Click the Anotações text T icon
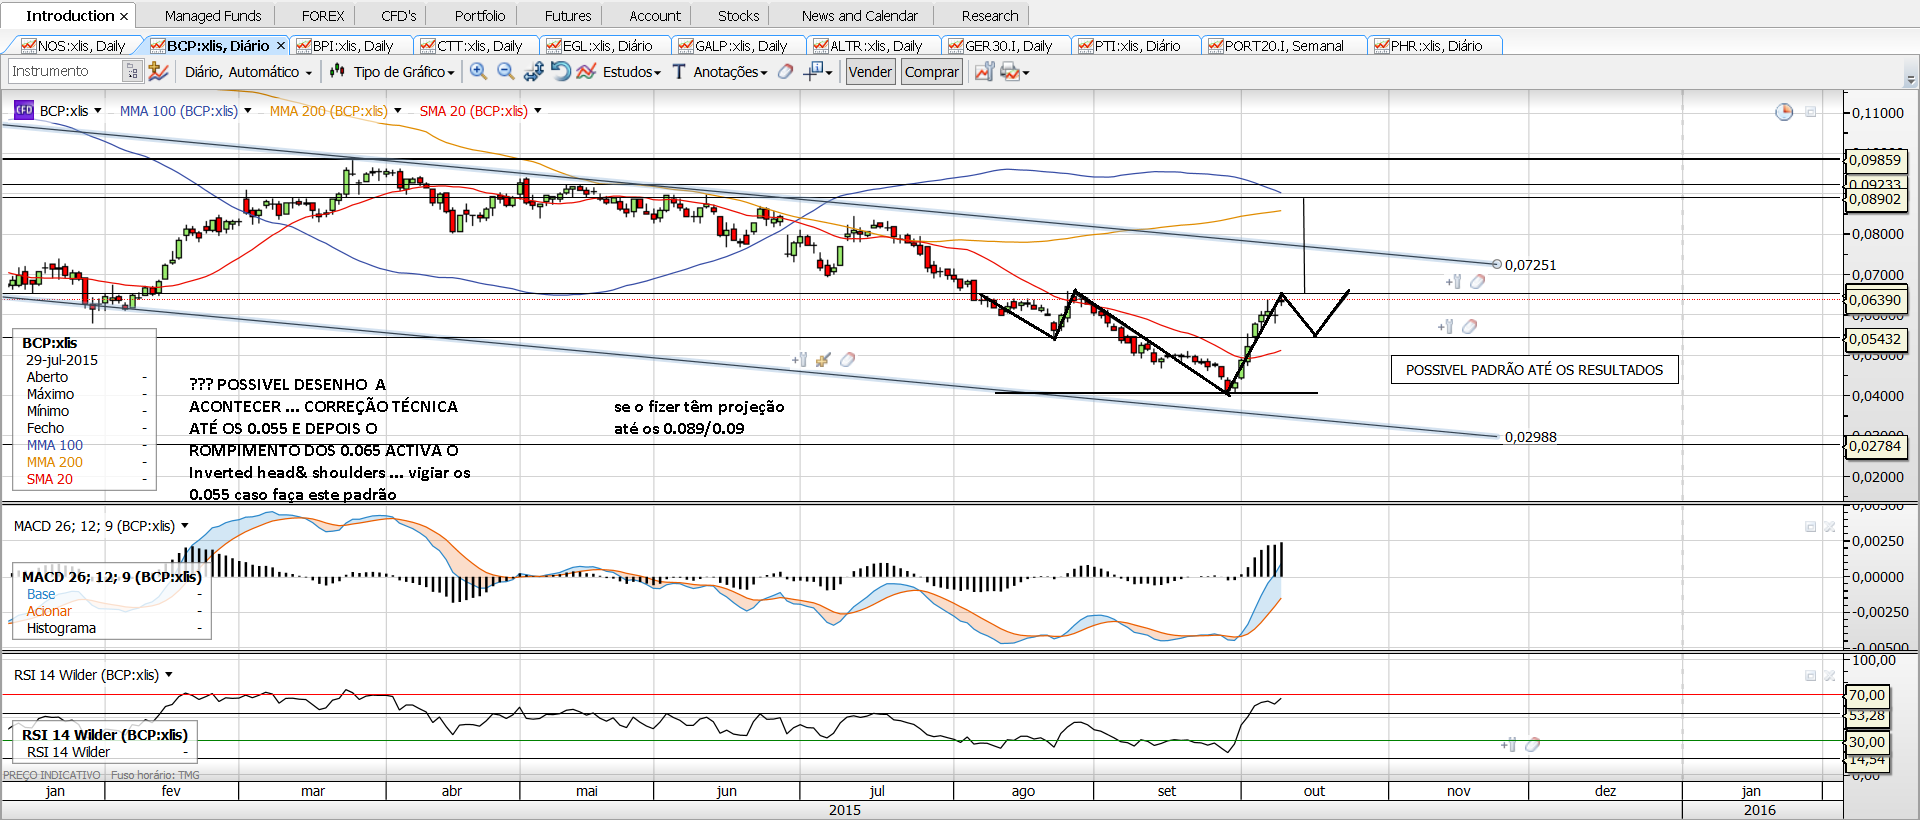Screen dimensions: 1920x820 (x=679, y=71)
